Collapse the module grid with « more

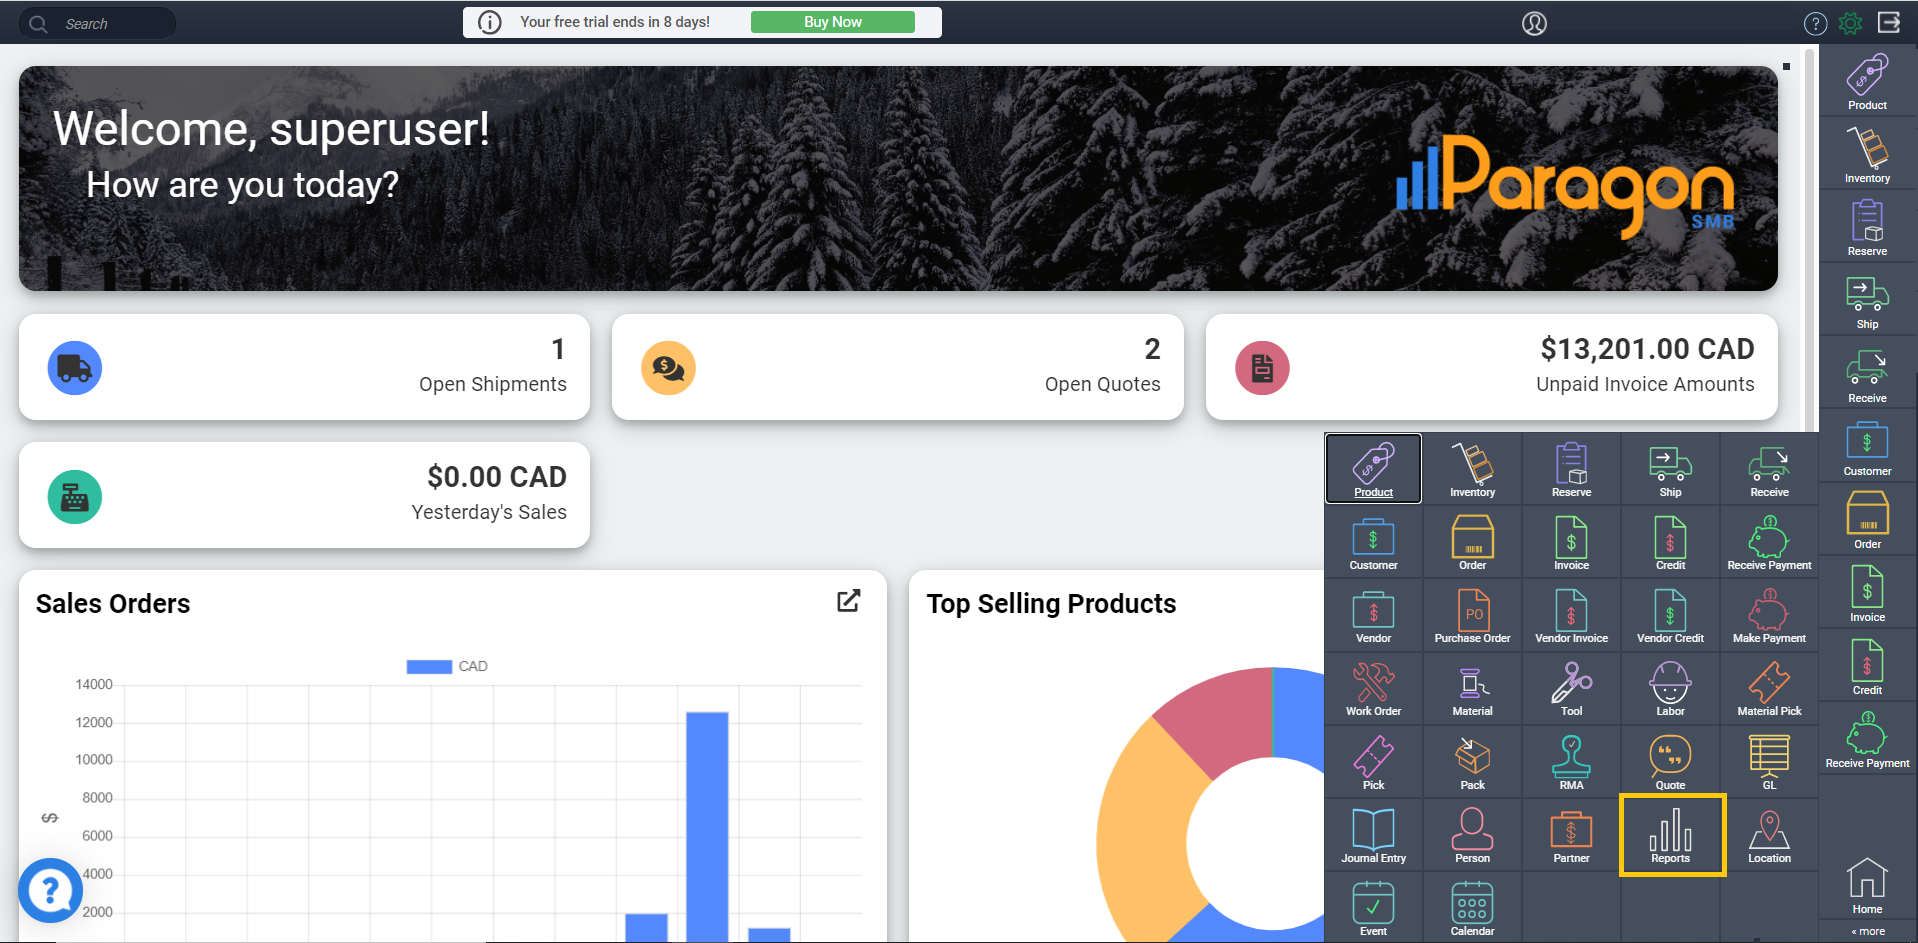point(1868,931)
